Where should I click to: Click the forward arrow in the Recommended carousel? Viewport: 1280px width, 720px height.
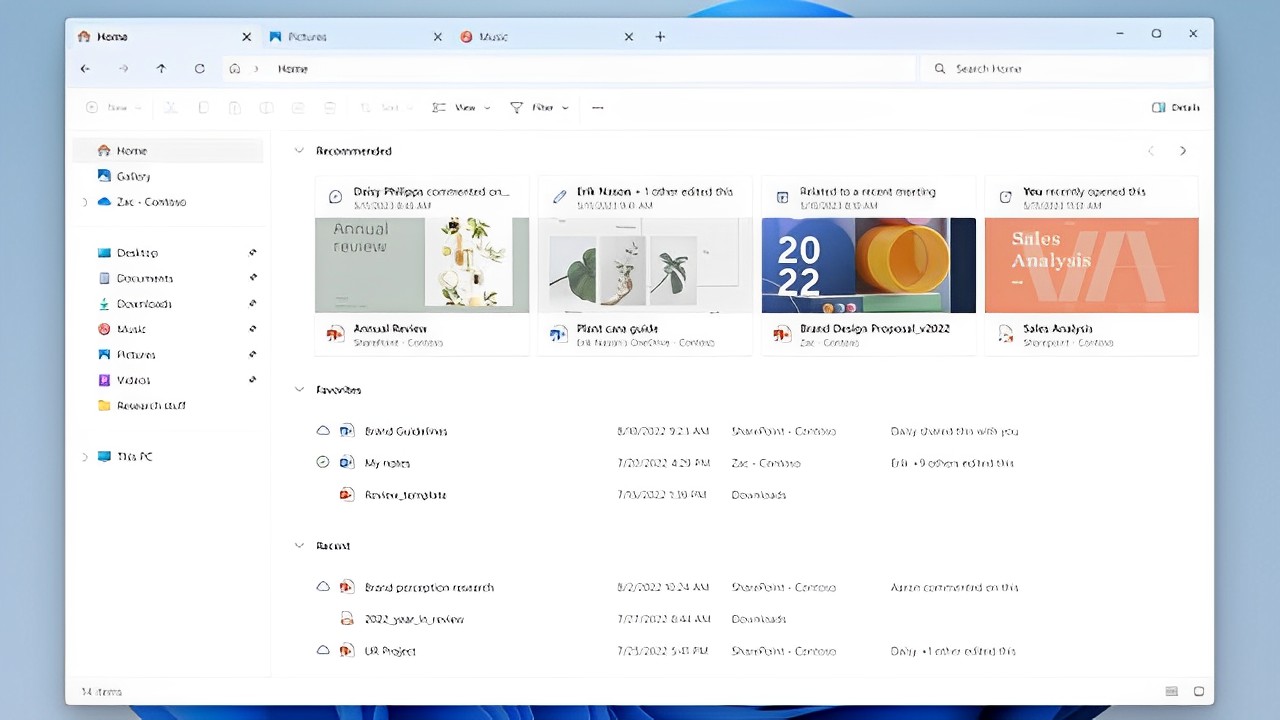coord(1183,150)
